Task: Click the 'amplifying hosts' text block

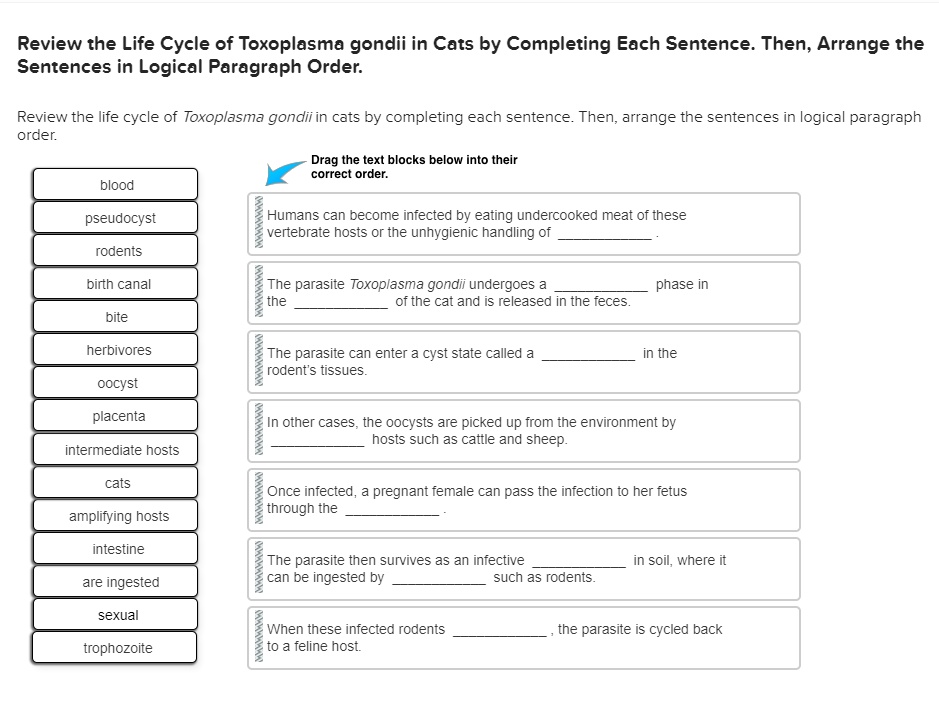Action: tap(115, 515)
